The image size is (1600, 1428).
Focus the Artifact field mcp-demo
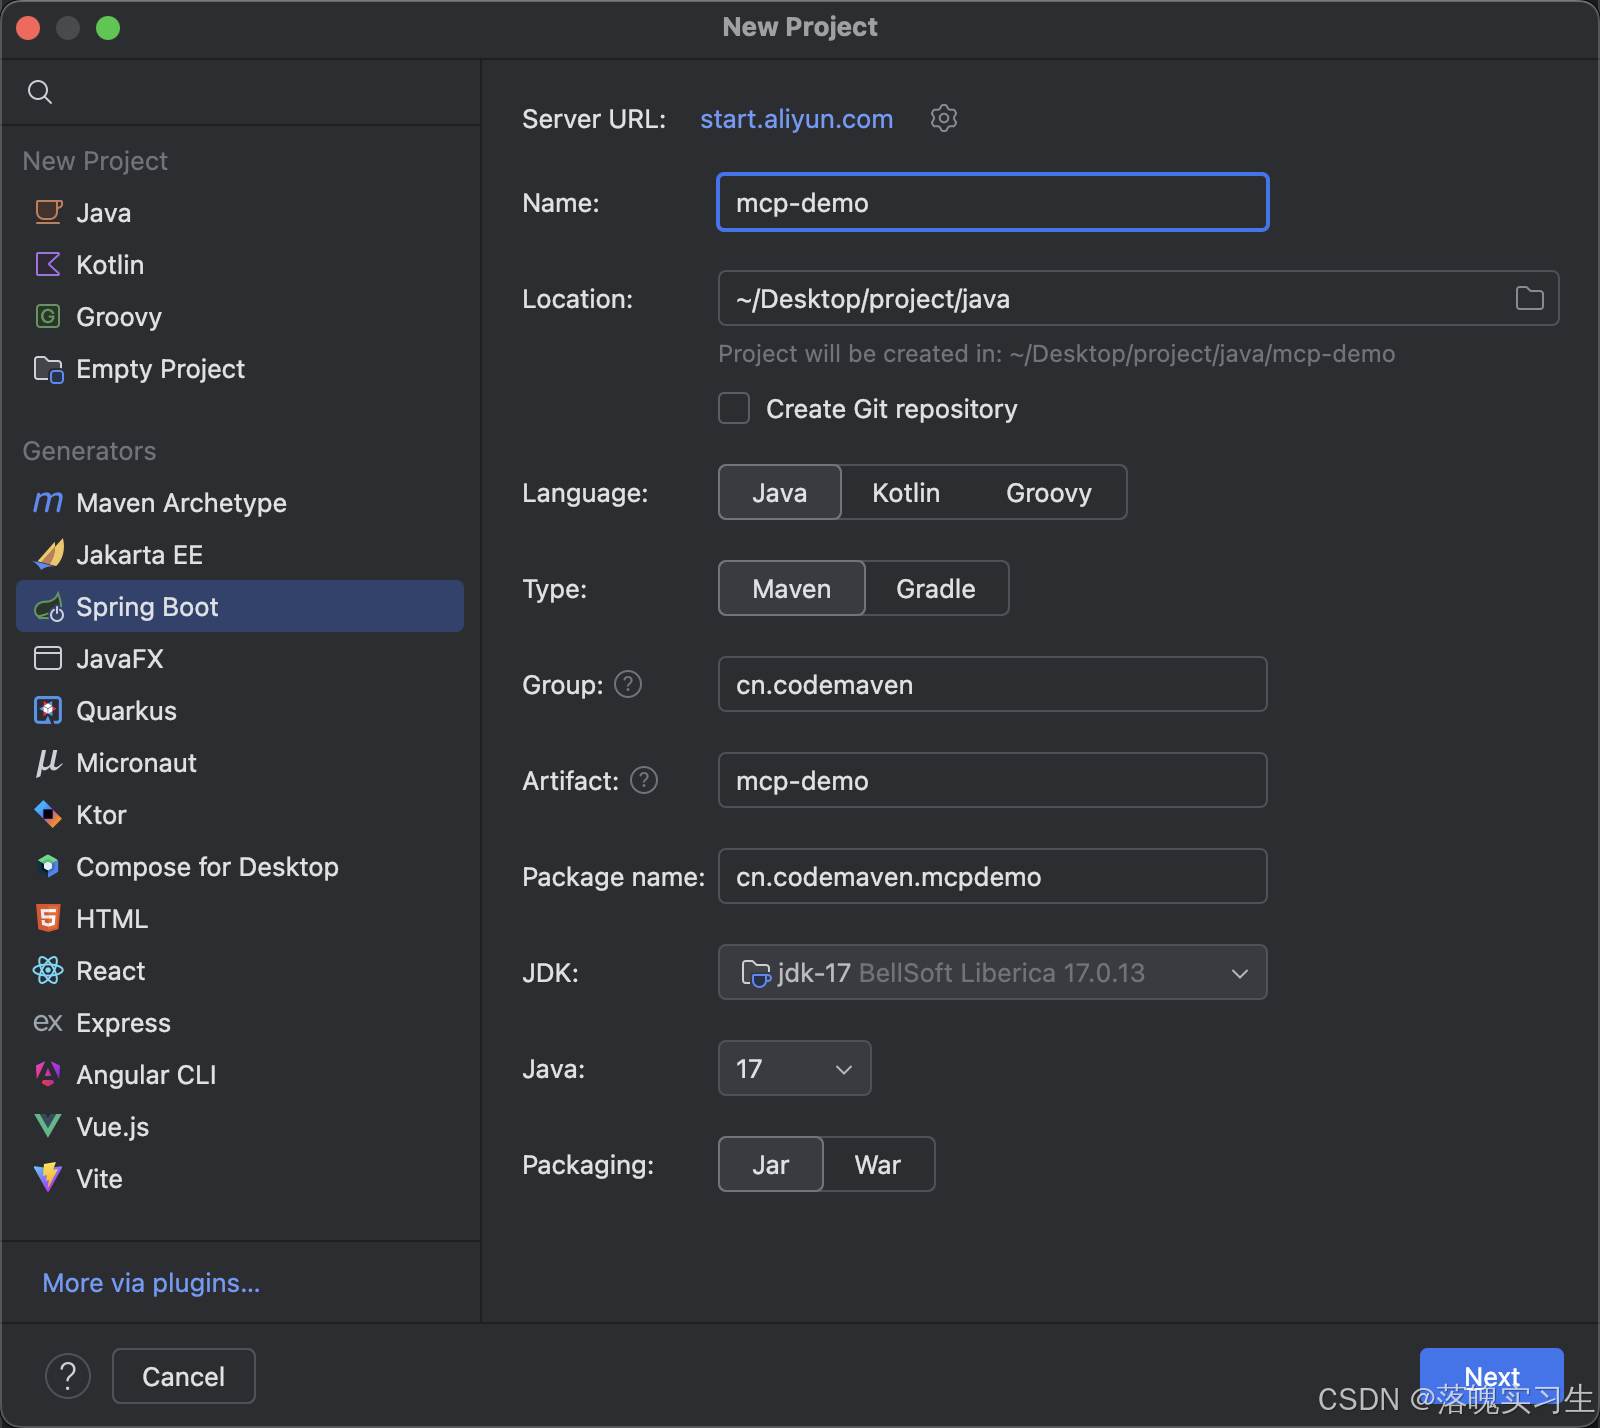click(993, 780)
